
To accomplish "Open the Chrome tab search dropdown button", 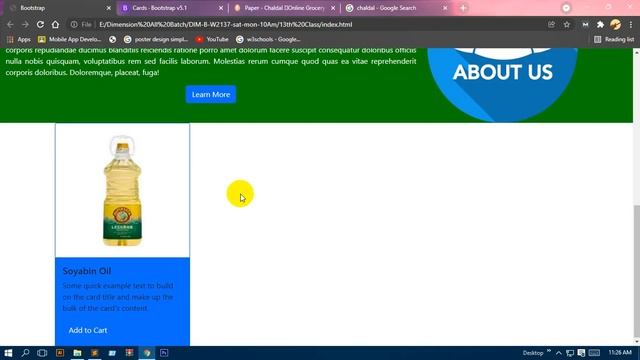I will [x=566, y=8].
